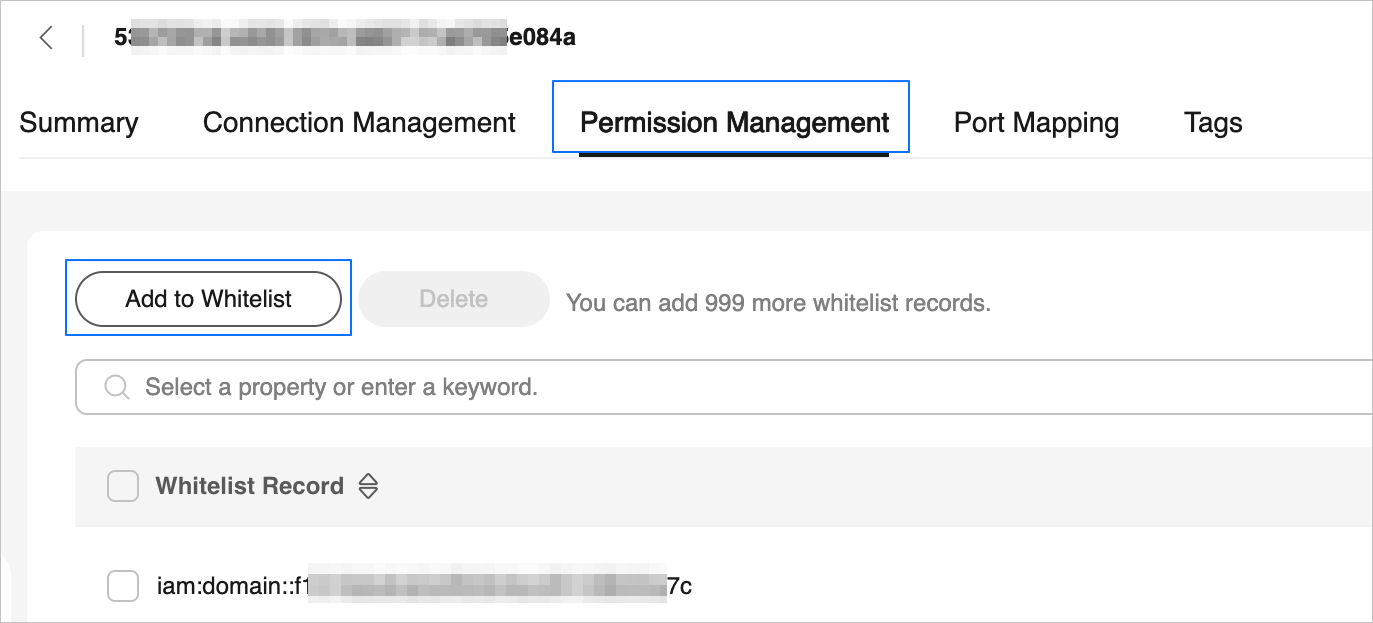Open the Tags tab
The height and width of the screenshot is (623, 1373).
tap(1213, 123)
